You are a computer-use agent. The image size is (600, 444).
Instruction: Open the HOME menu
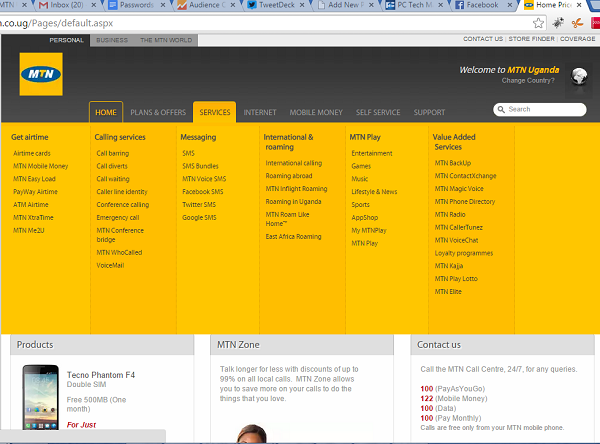(106, 112)
